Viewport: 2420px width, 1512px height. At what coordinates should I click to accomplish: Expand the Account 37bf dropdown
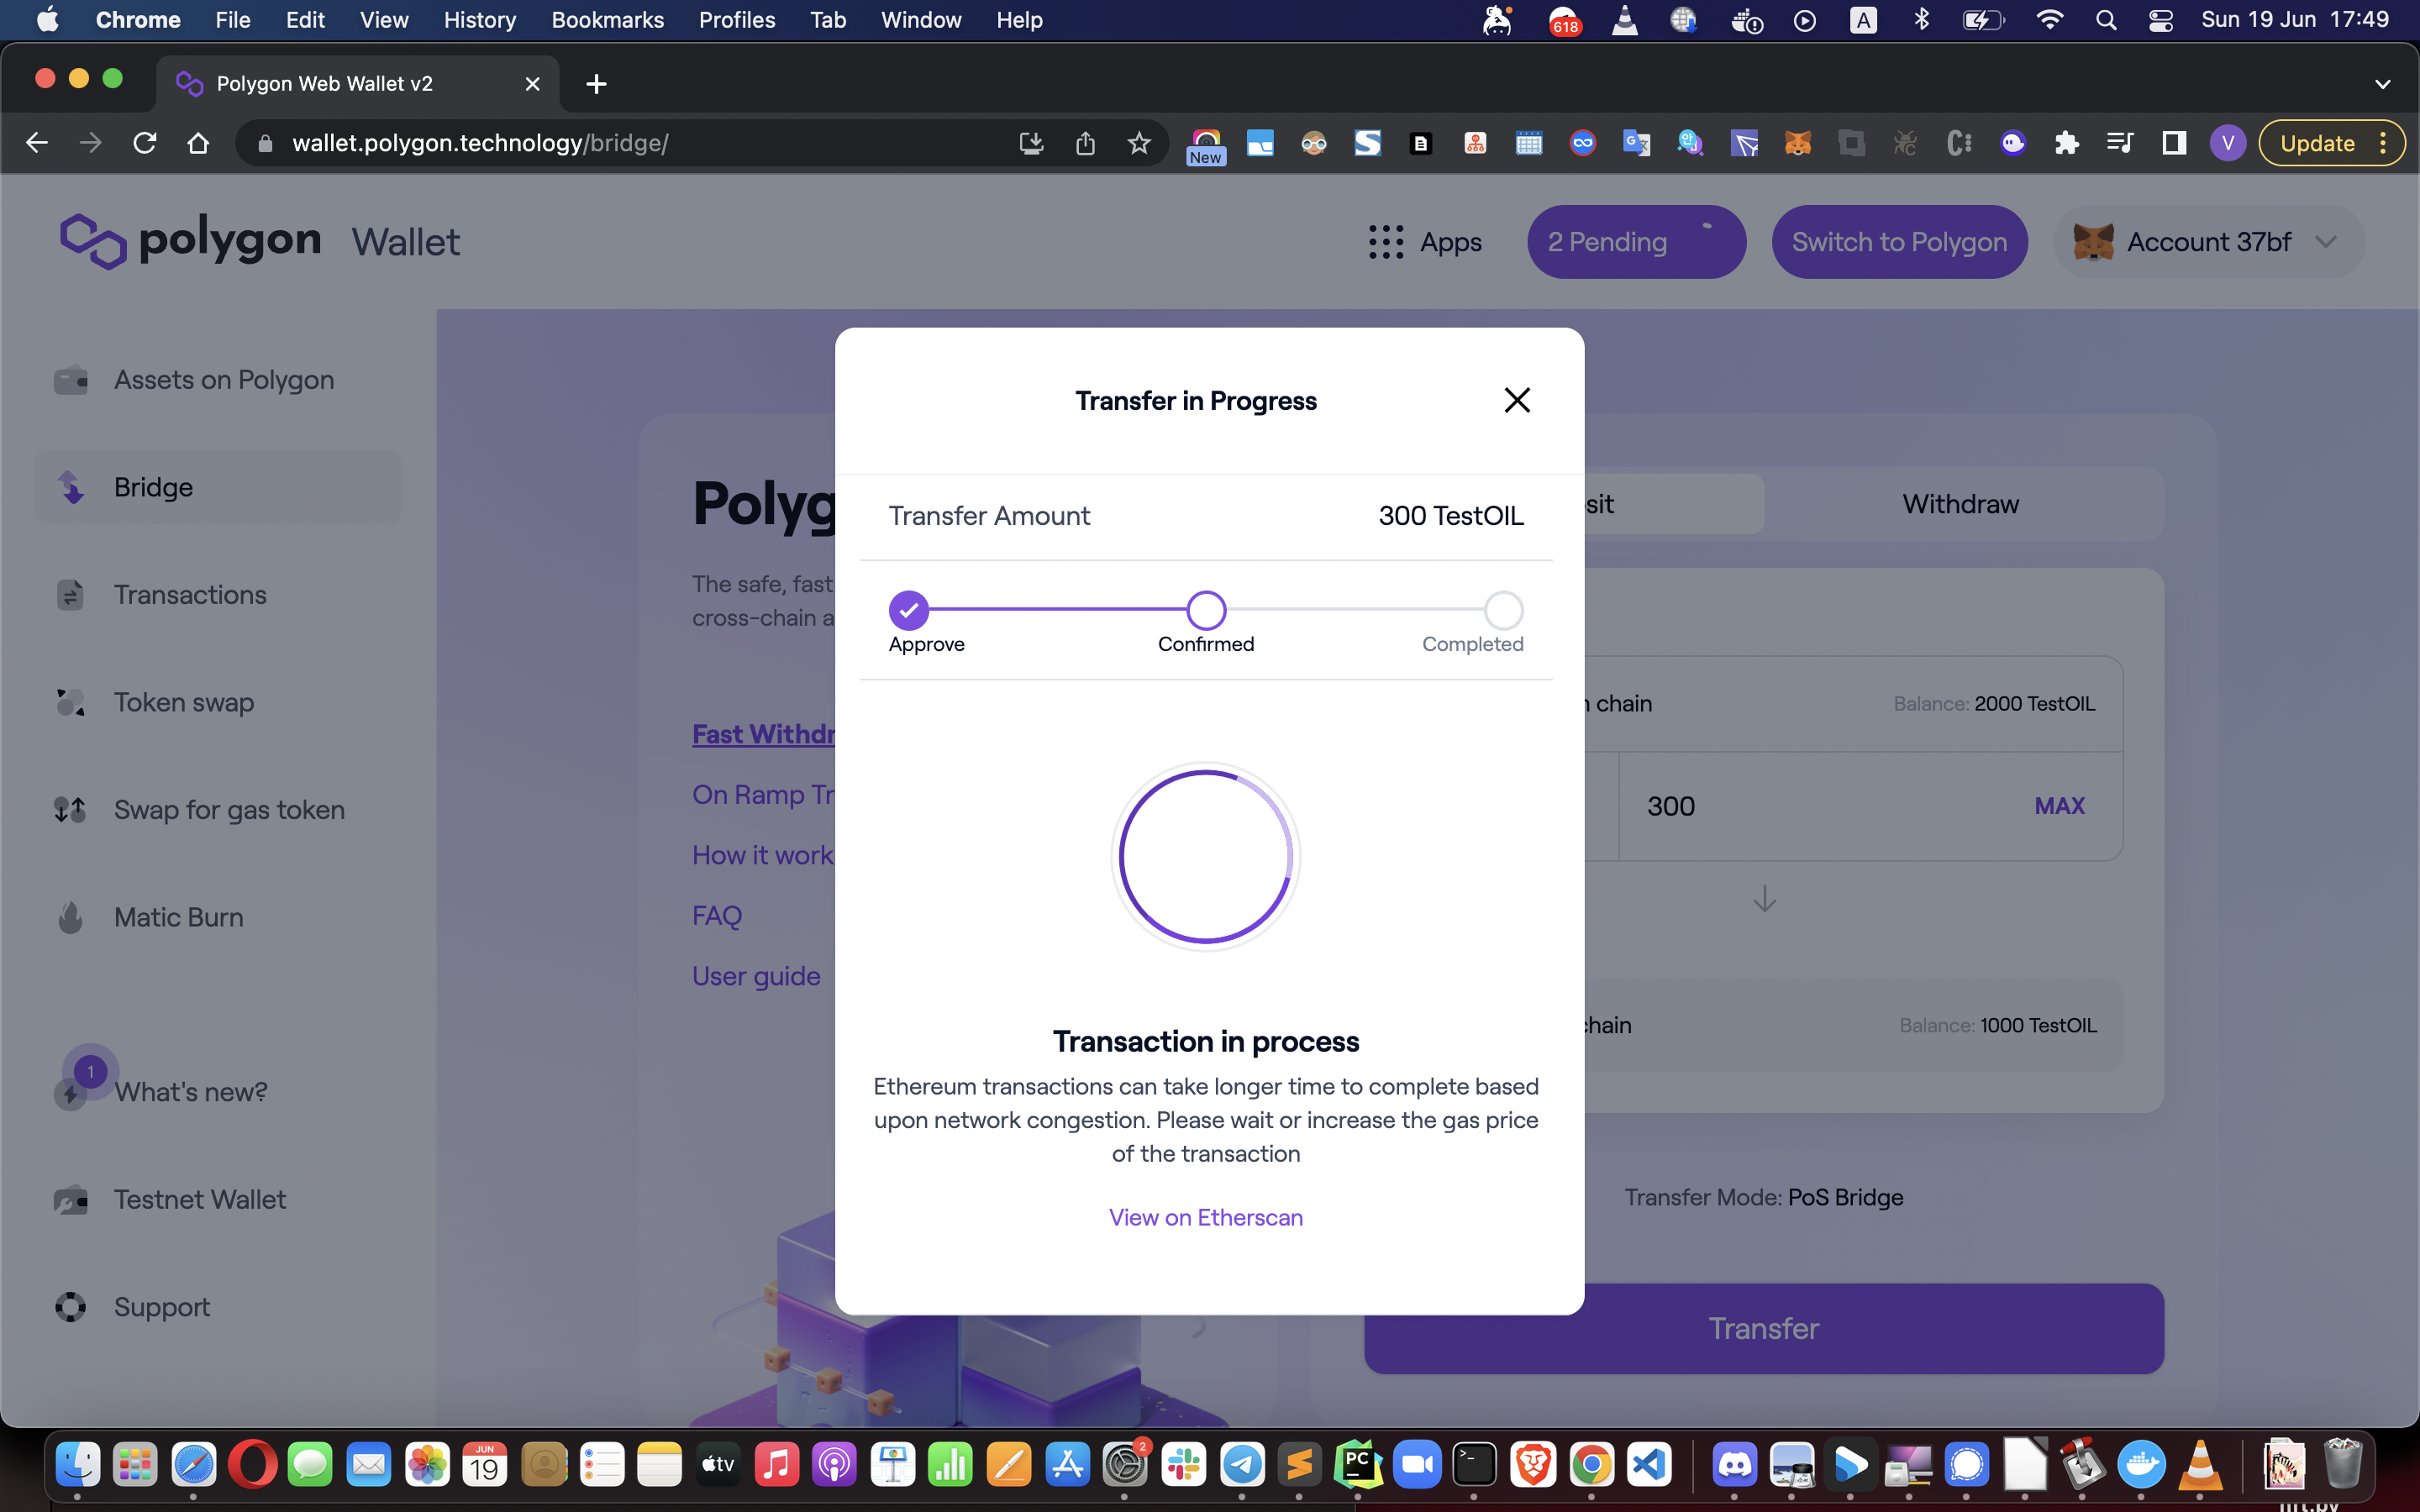[x=2325, y=242]
